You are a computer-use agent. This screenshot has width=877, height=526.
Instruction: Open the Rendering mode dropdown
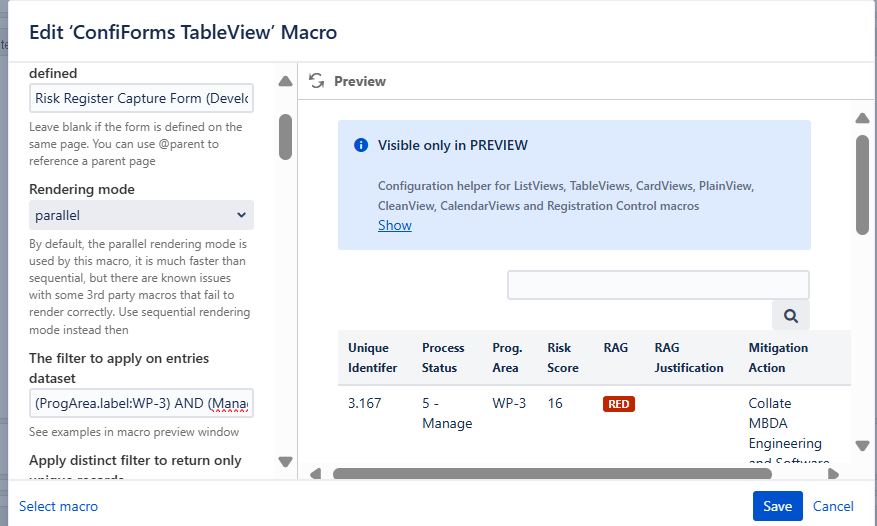(142, 215)
